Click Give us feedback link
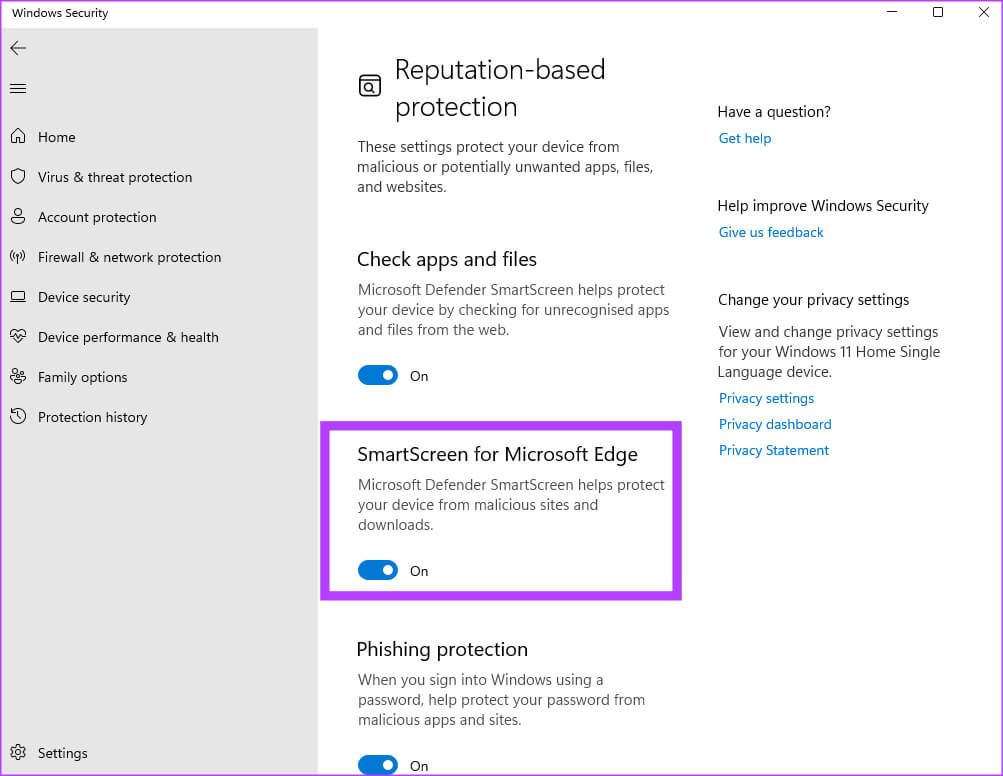The height and width of the screenshot is (776, 1003). click(x=771, y=232)
